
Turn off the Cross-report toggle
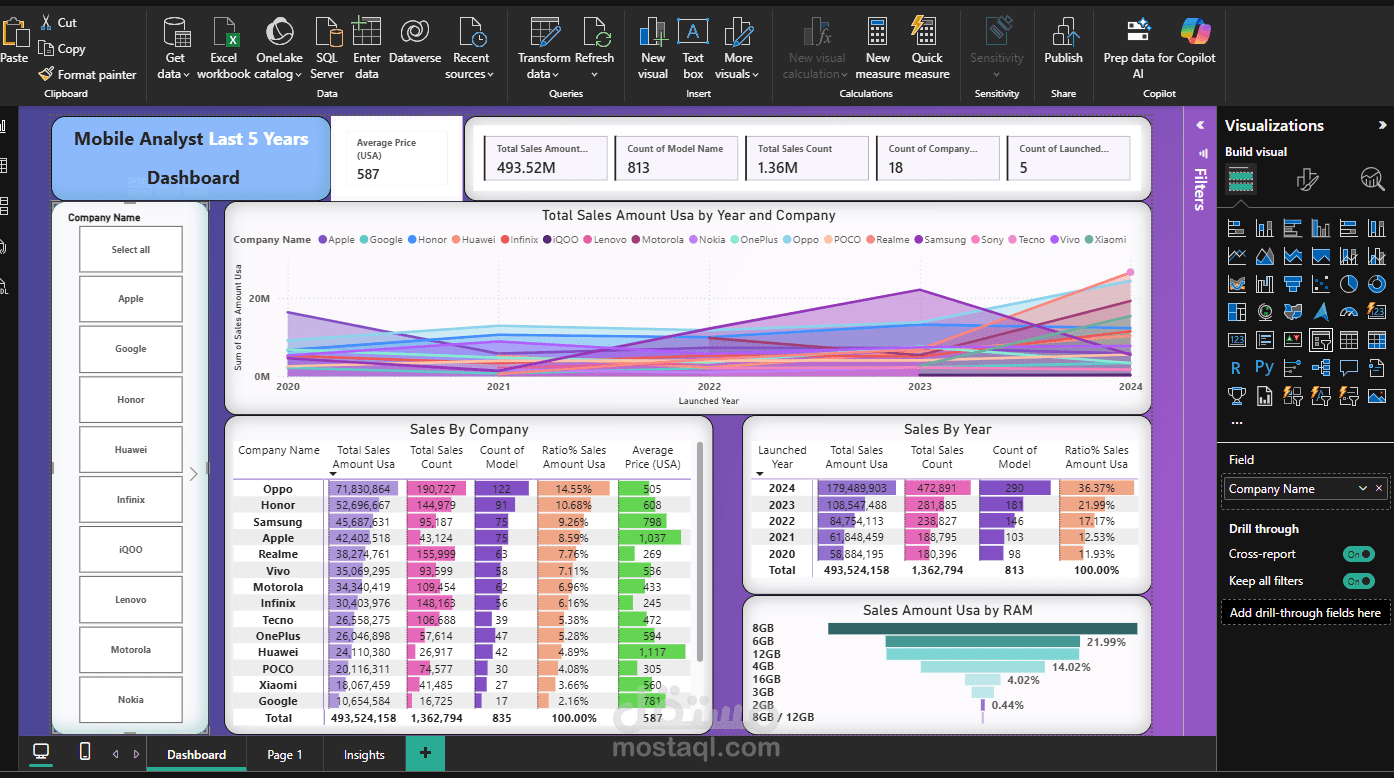[x=1360, y=553]
